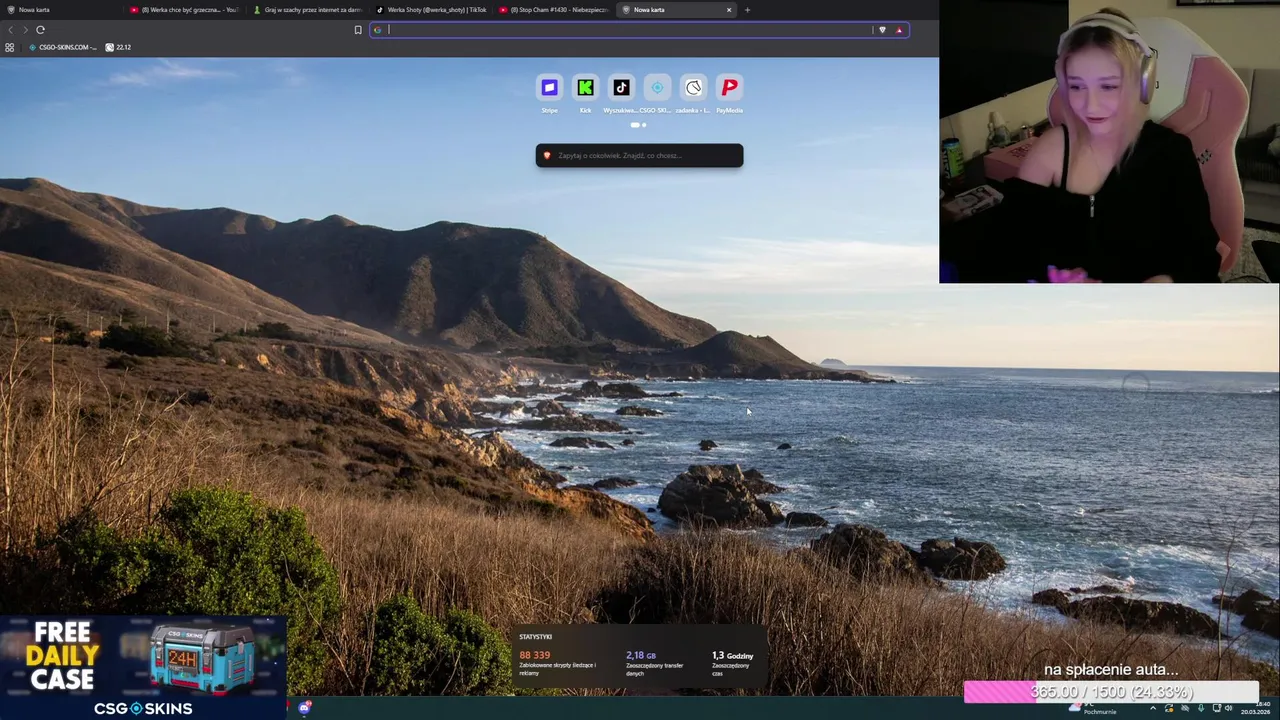The width and height of the screenshot is (1280, 720).
Task: Open the weather widget in the taskbar
Action: coord(1092,708)
